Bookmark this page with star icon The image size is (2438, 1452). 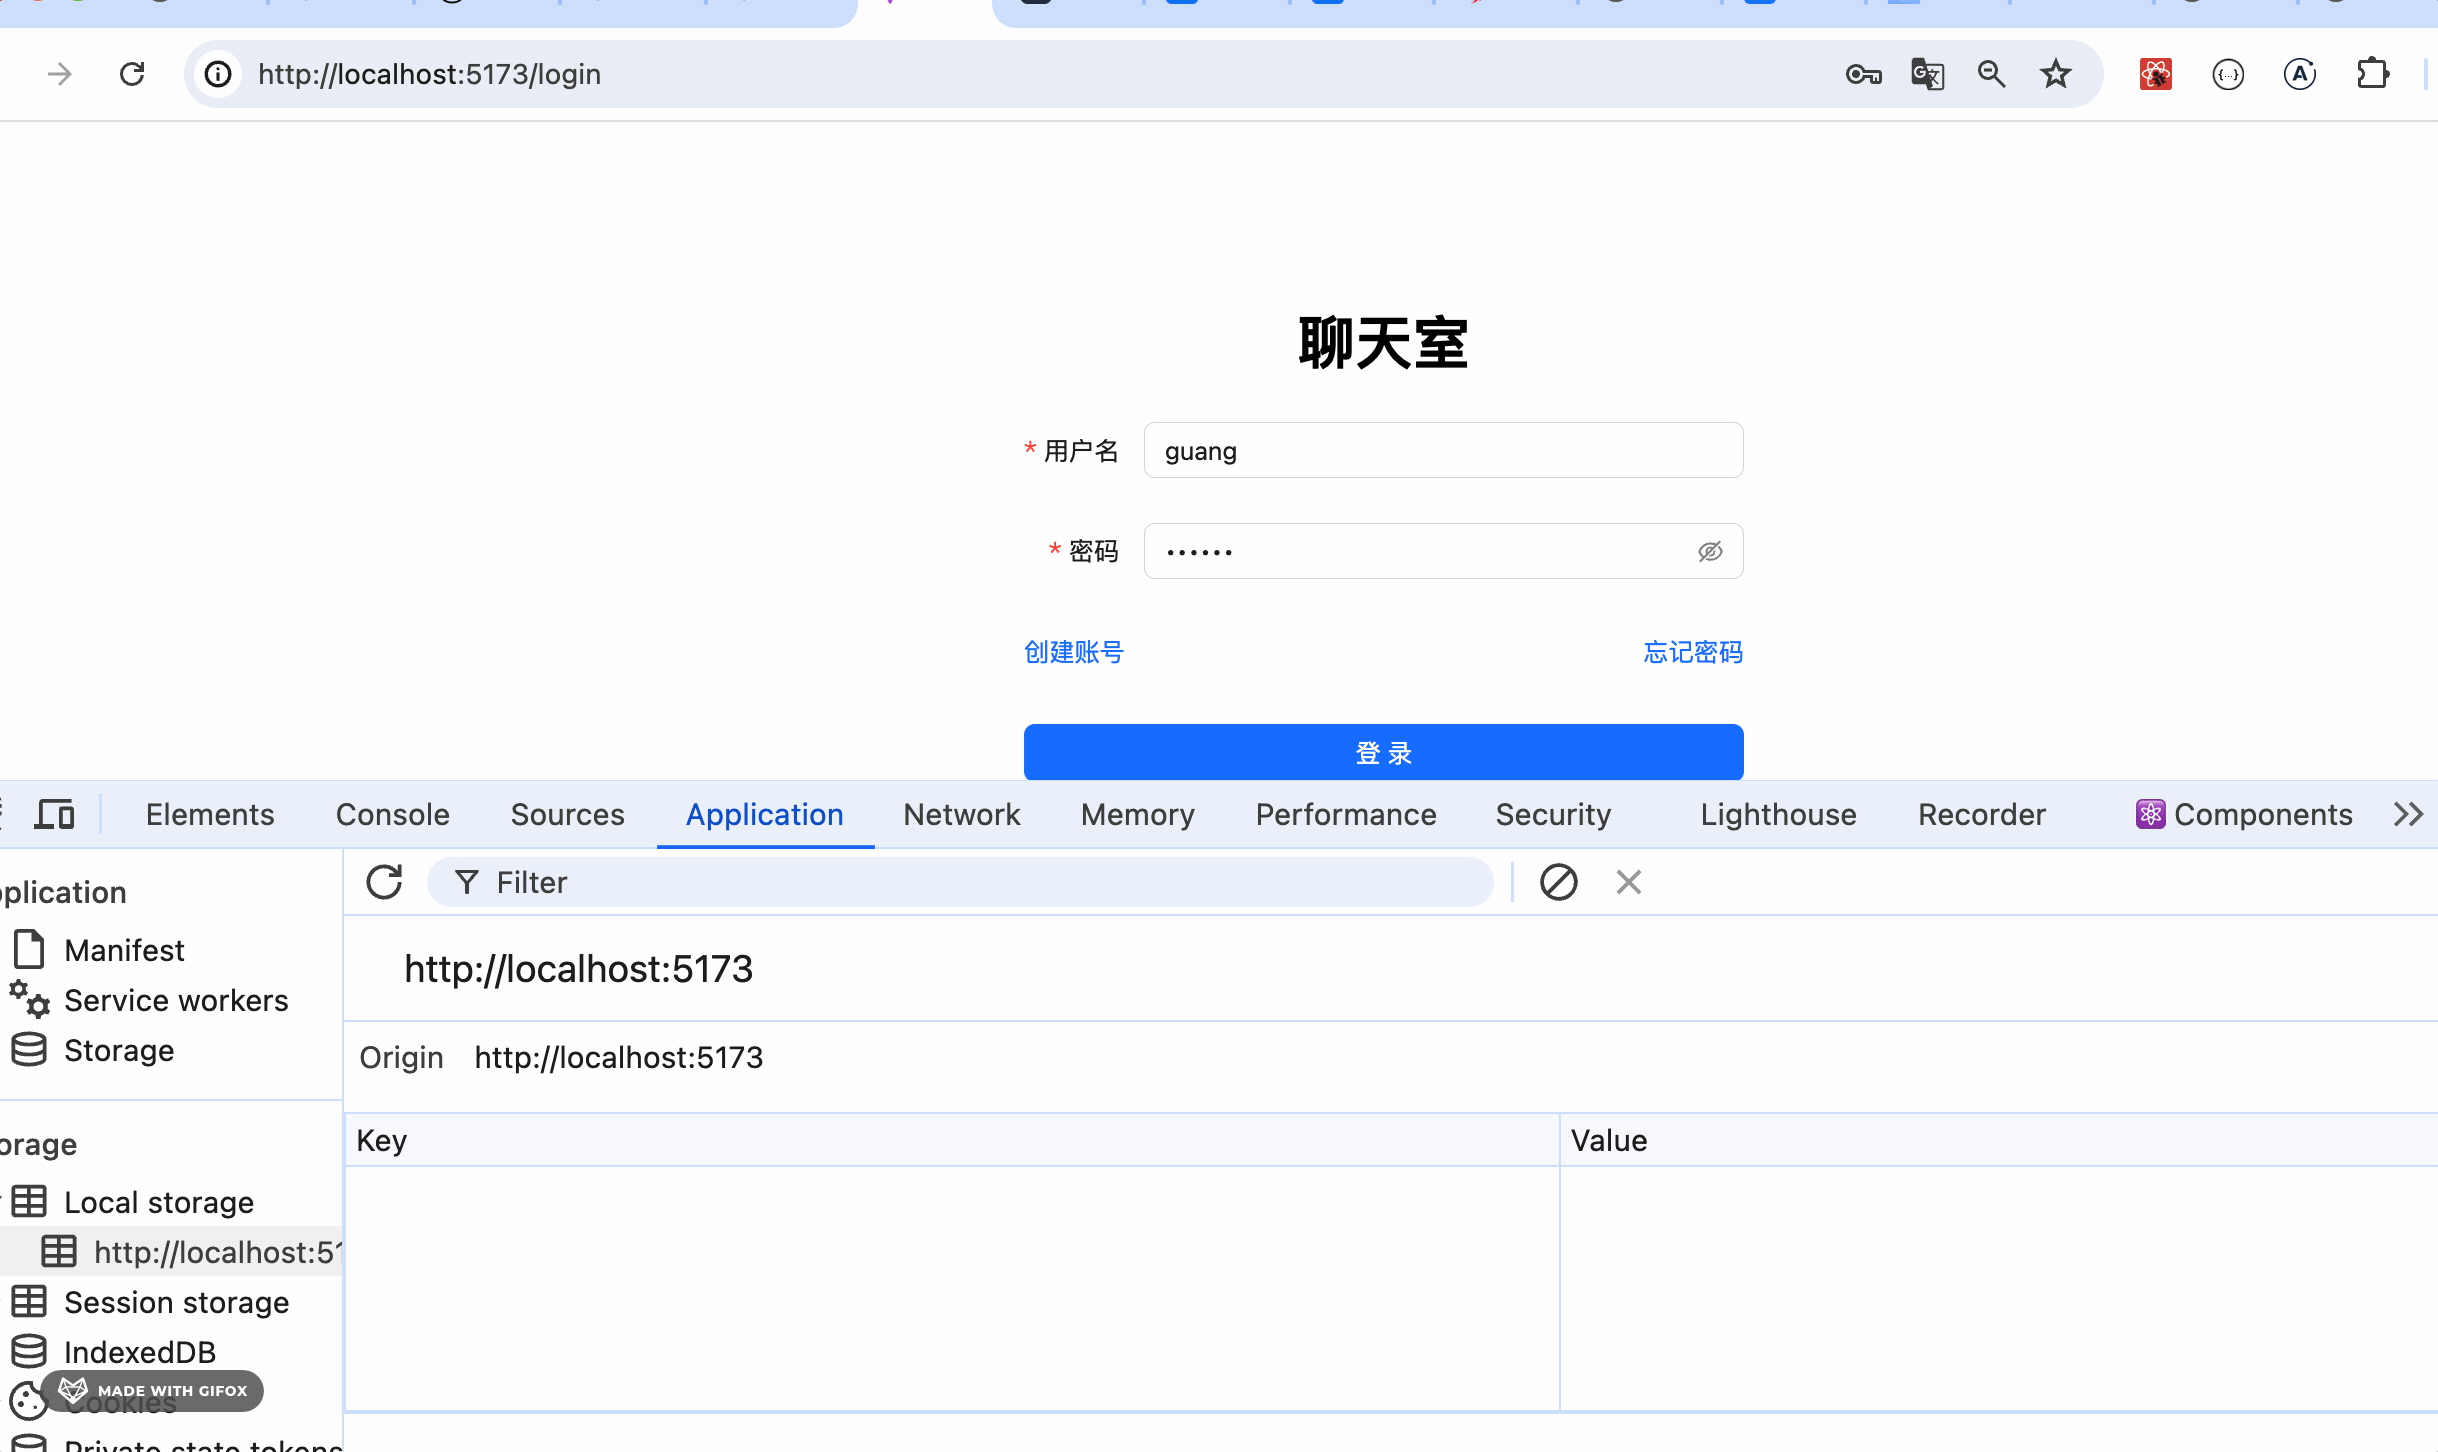coord(2056,74)
